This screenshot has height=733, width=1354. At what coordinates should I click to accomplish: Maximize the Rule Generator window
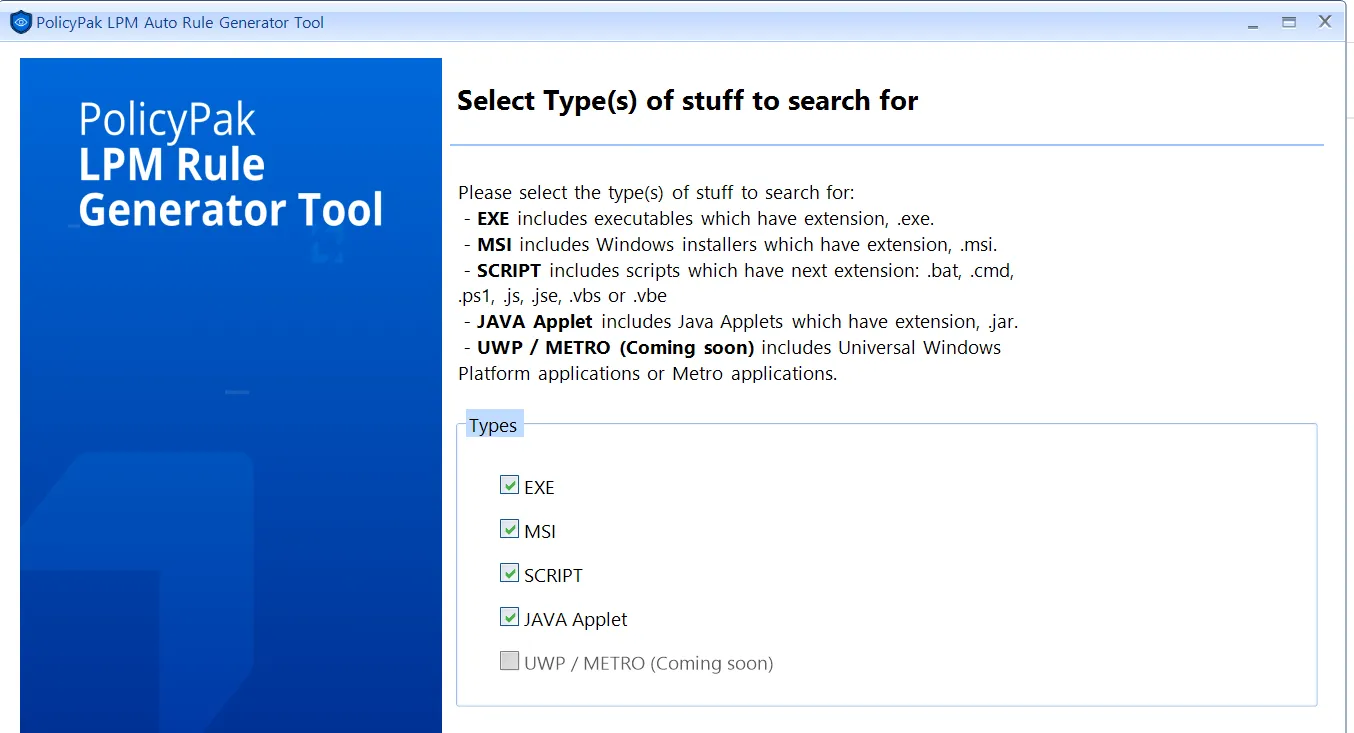1288,20
